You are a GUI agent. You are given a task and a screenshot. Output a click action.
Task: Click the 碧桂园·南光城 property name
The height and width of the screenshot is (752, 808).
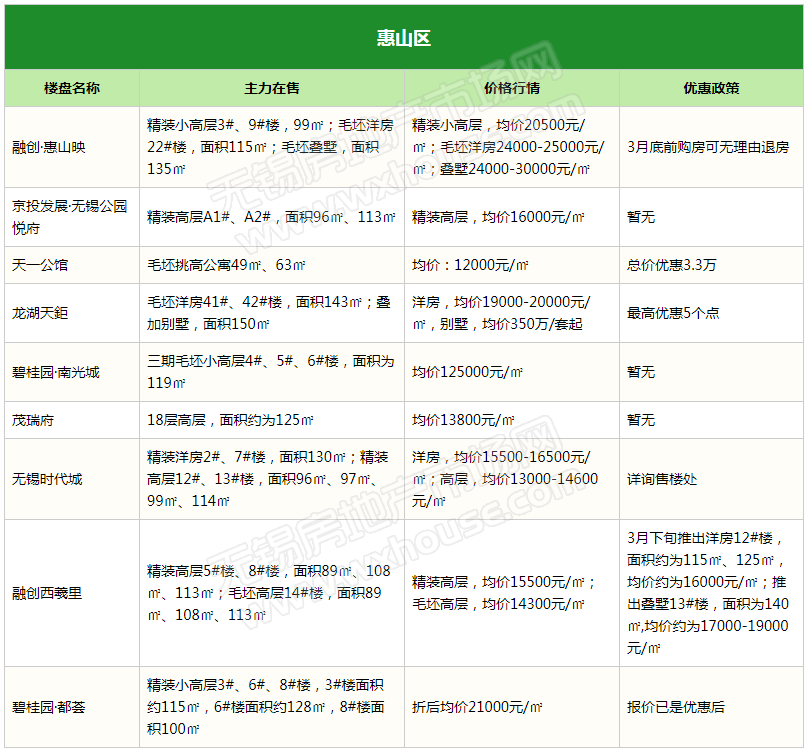tap(56, 372)
